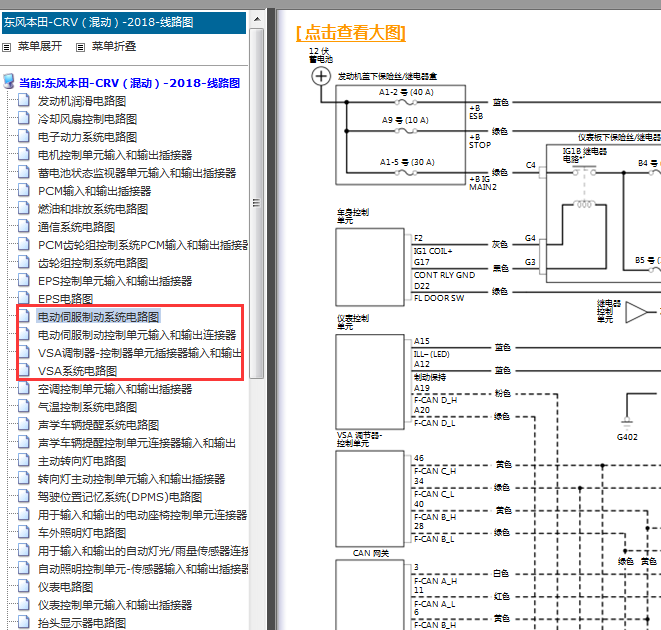Click the page icon beside 发动机润滑电路图

24,100
